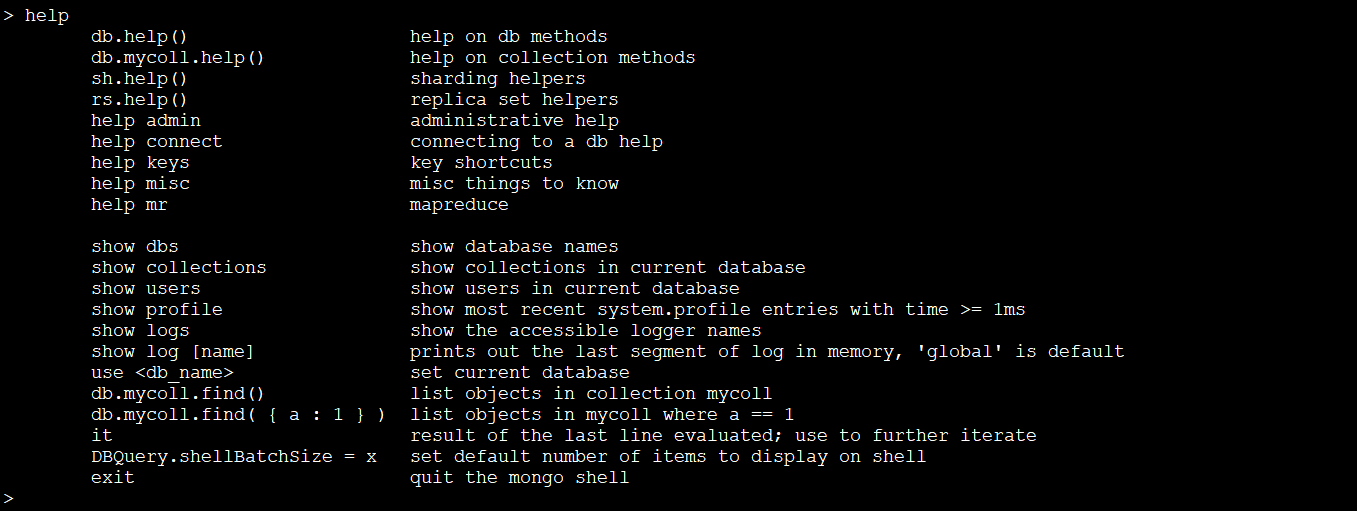
Task: Click the help misc entry
Action: (x=140, y=184)
